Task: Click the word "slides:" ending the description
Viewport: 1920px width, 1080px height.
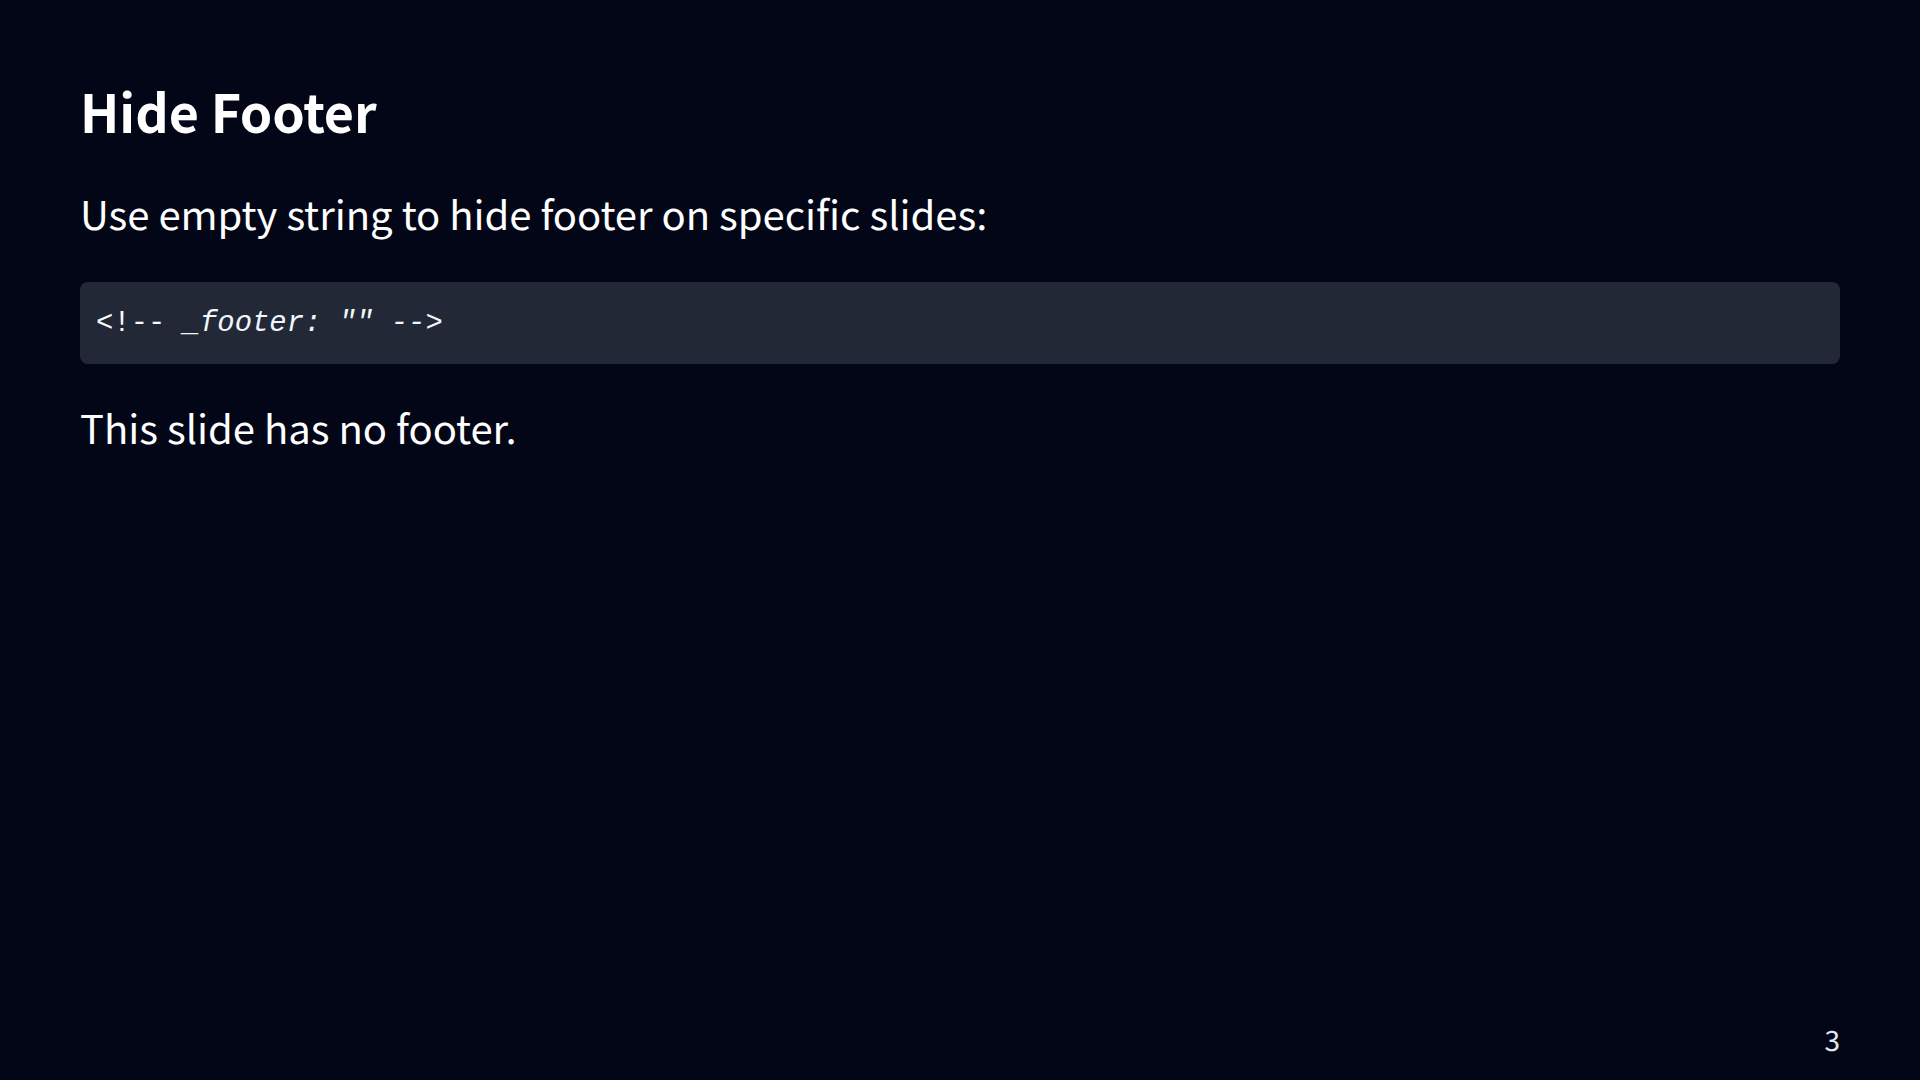Action: click(927, 216)
